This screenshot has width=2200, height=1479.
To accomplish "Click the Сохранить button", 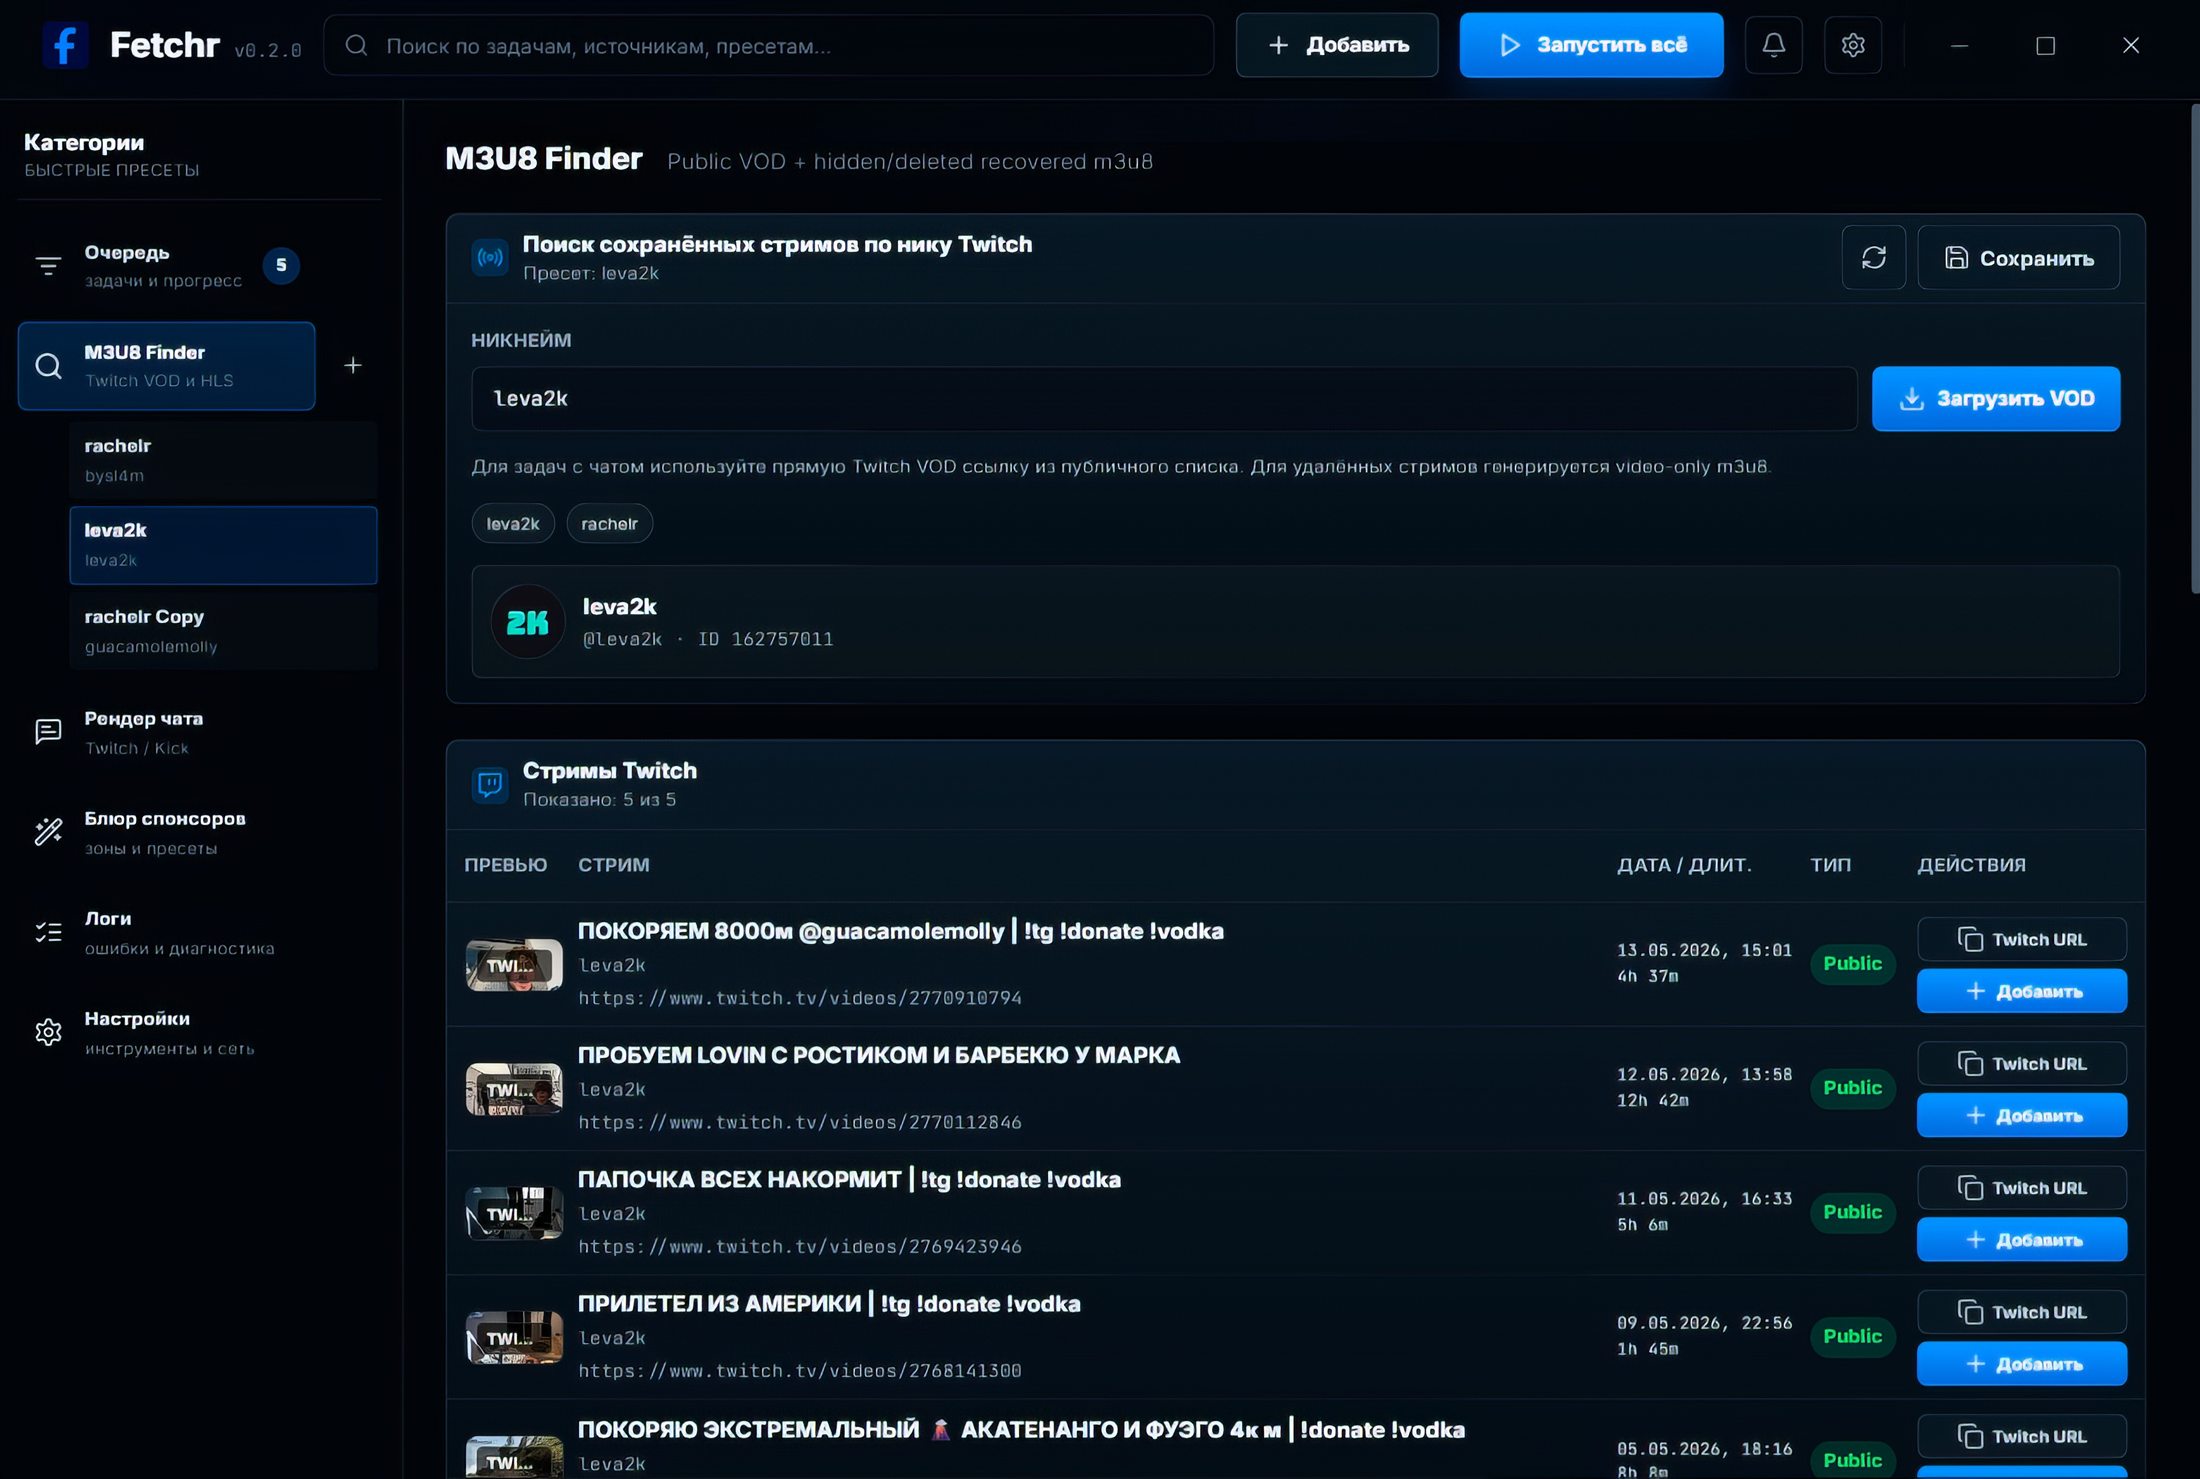I will click(2018, 258).
